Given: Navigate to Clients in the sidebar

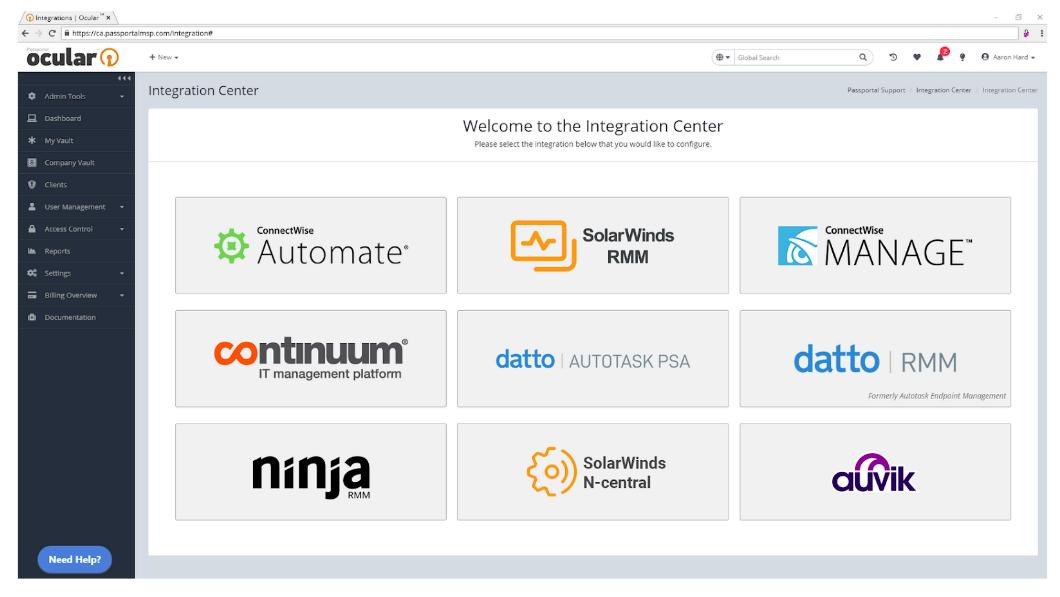Looking at the screenshot, I should click(x=55, y=185).
